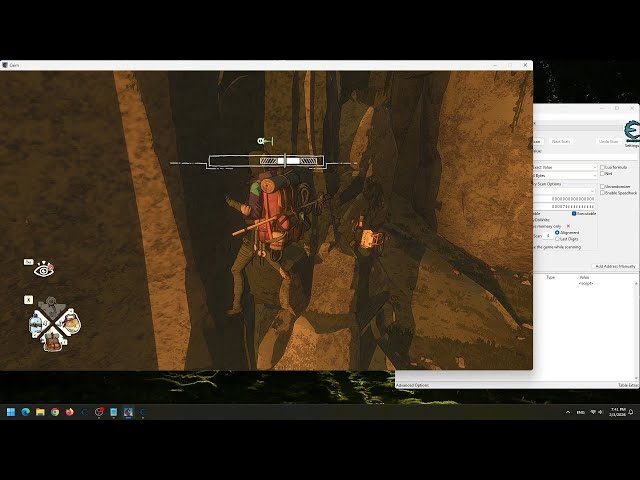Select the Last Digits radio button
Screen dimensions: 640x480
coord(557,239)
